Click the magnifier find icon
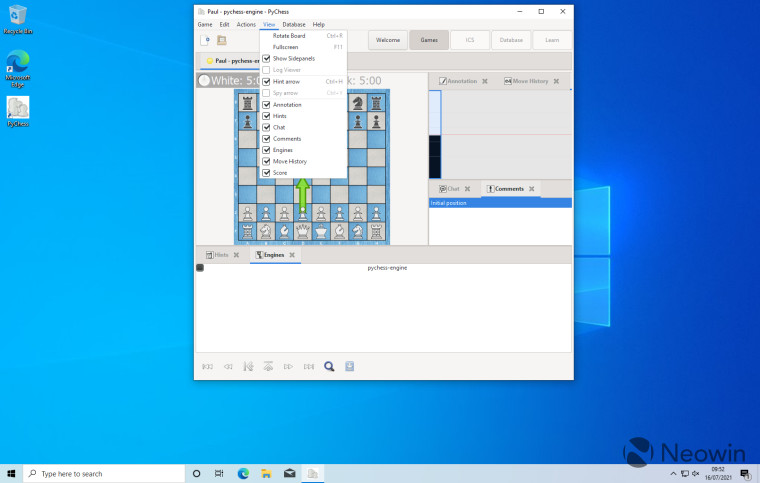This screenshot has height=483, width=760. pos(329,366)
